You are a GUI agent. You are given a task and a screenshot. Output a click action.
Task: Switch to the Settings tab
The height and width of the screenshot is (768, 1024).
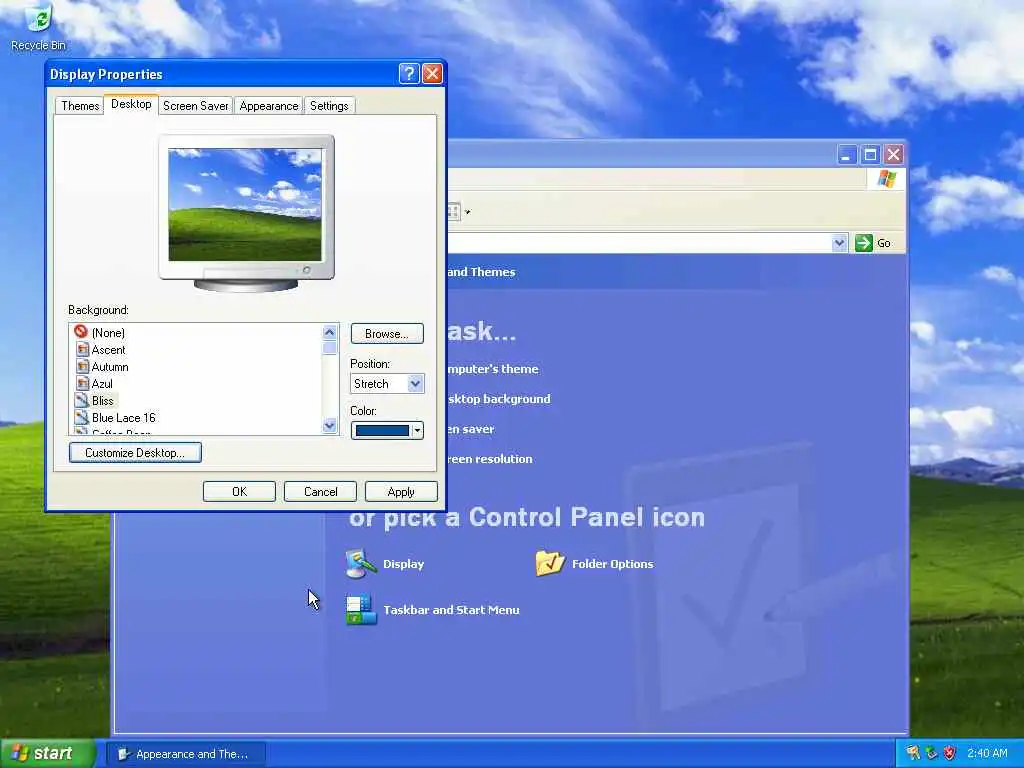tap(329, 106)
